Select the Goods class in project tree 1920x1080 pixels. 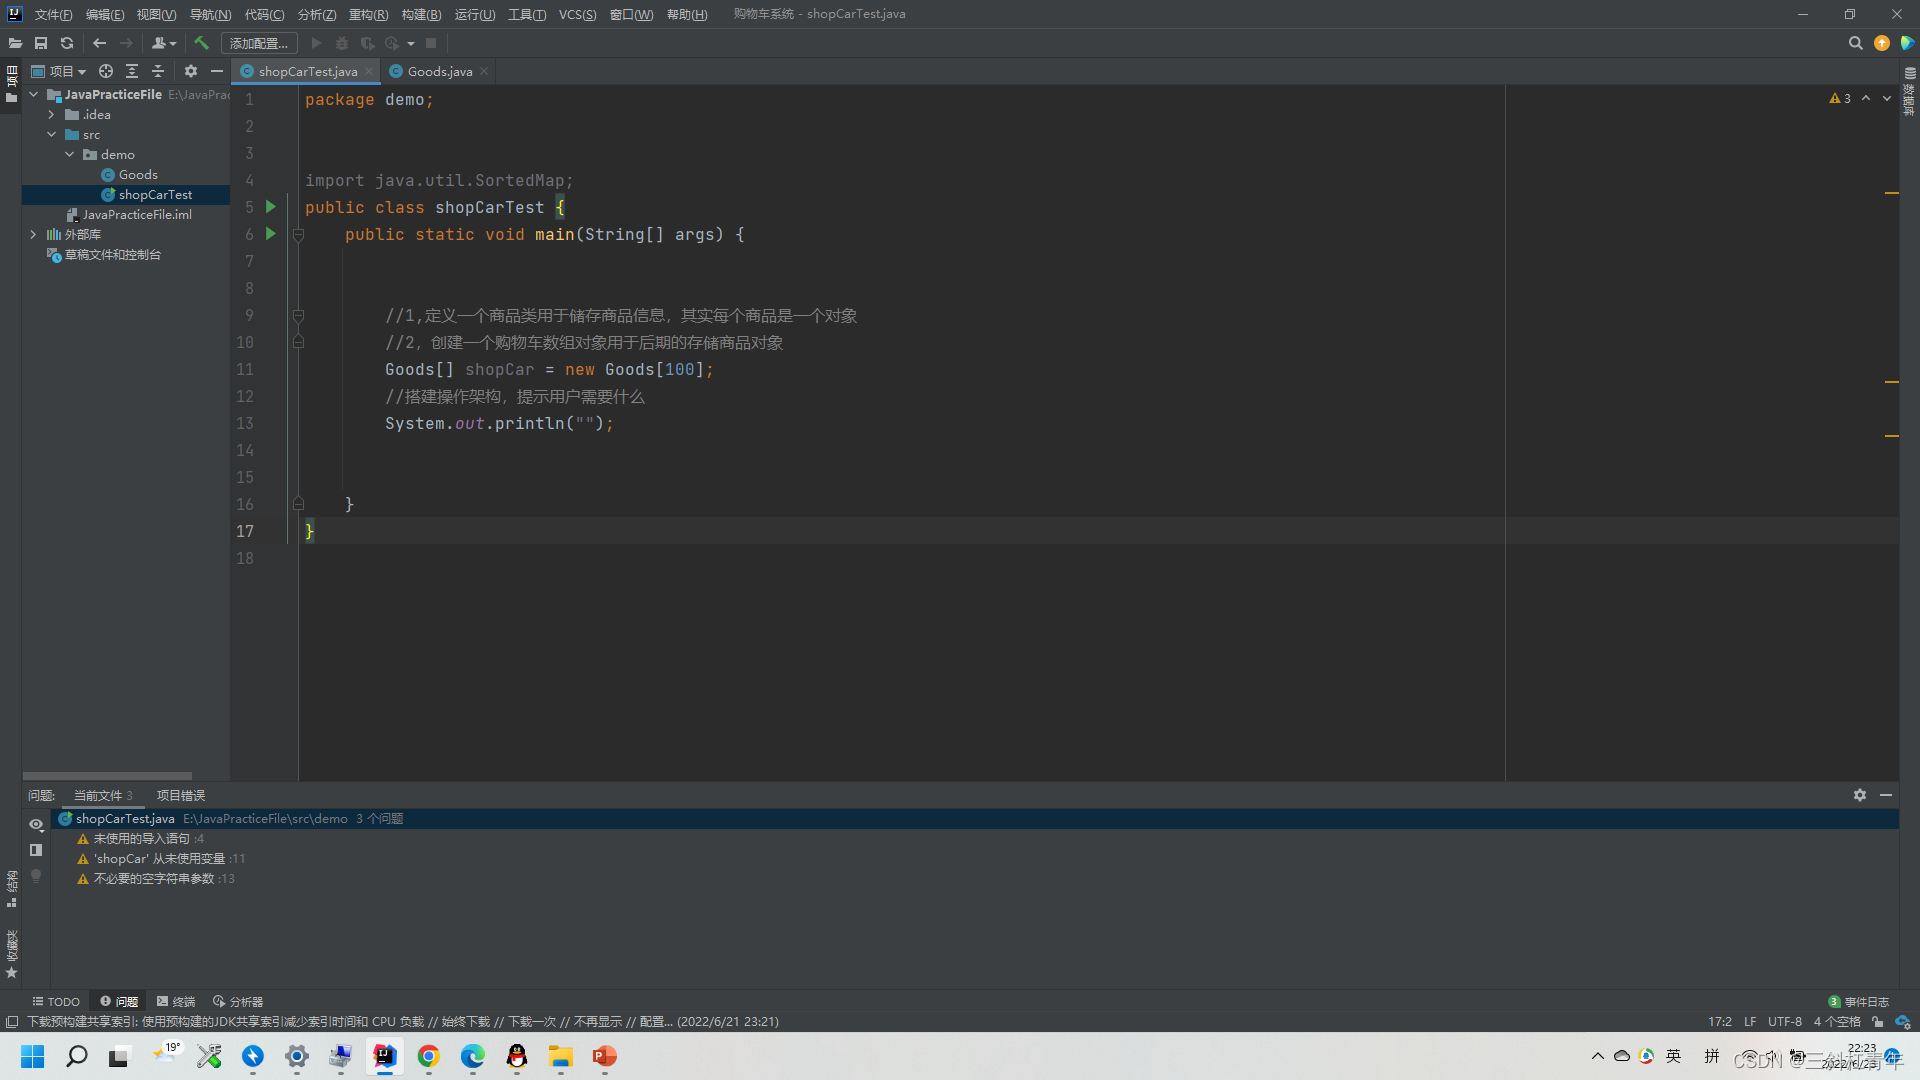pos(130,175)
